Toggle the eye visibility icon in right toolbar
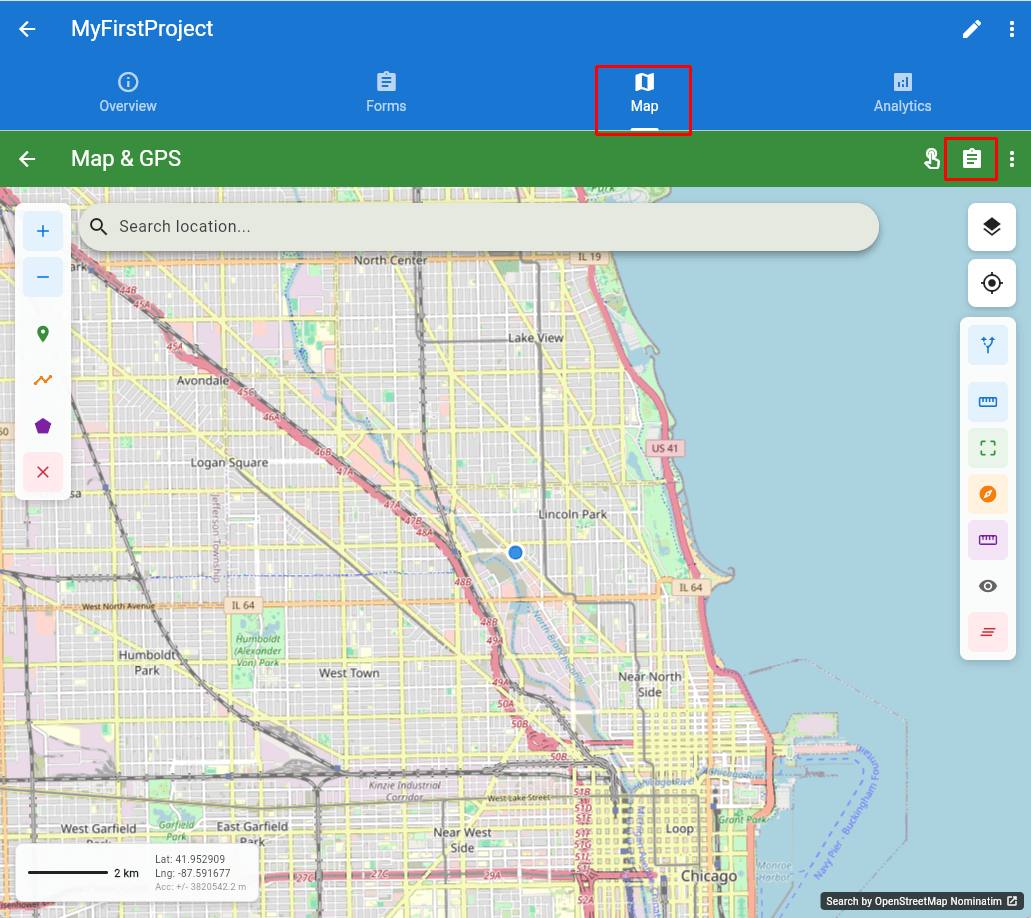Viewport: 1031px width, 918px height. [988, 586]
